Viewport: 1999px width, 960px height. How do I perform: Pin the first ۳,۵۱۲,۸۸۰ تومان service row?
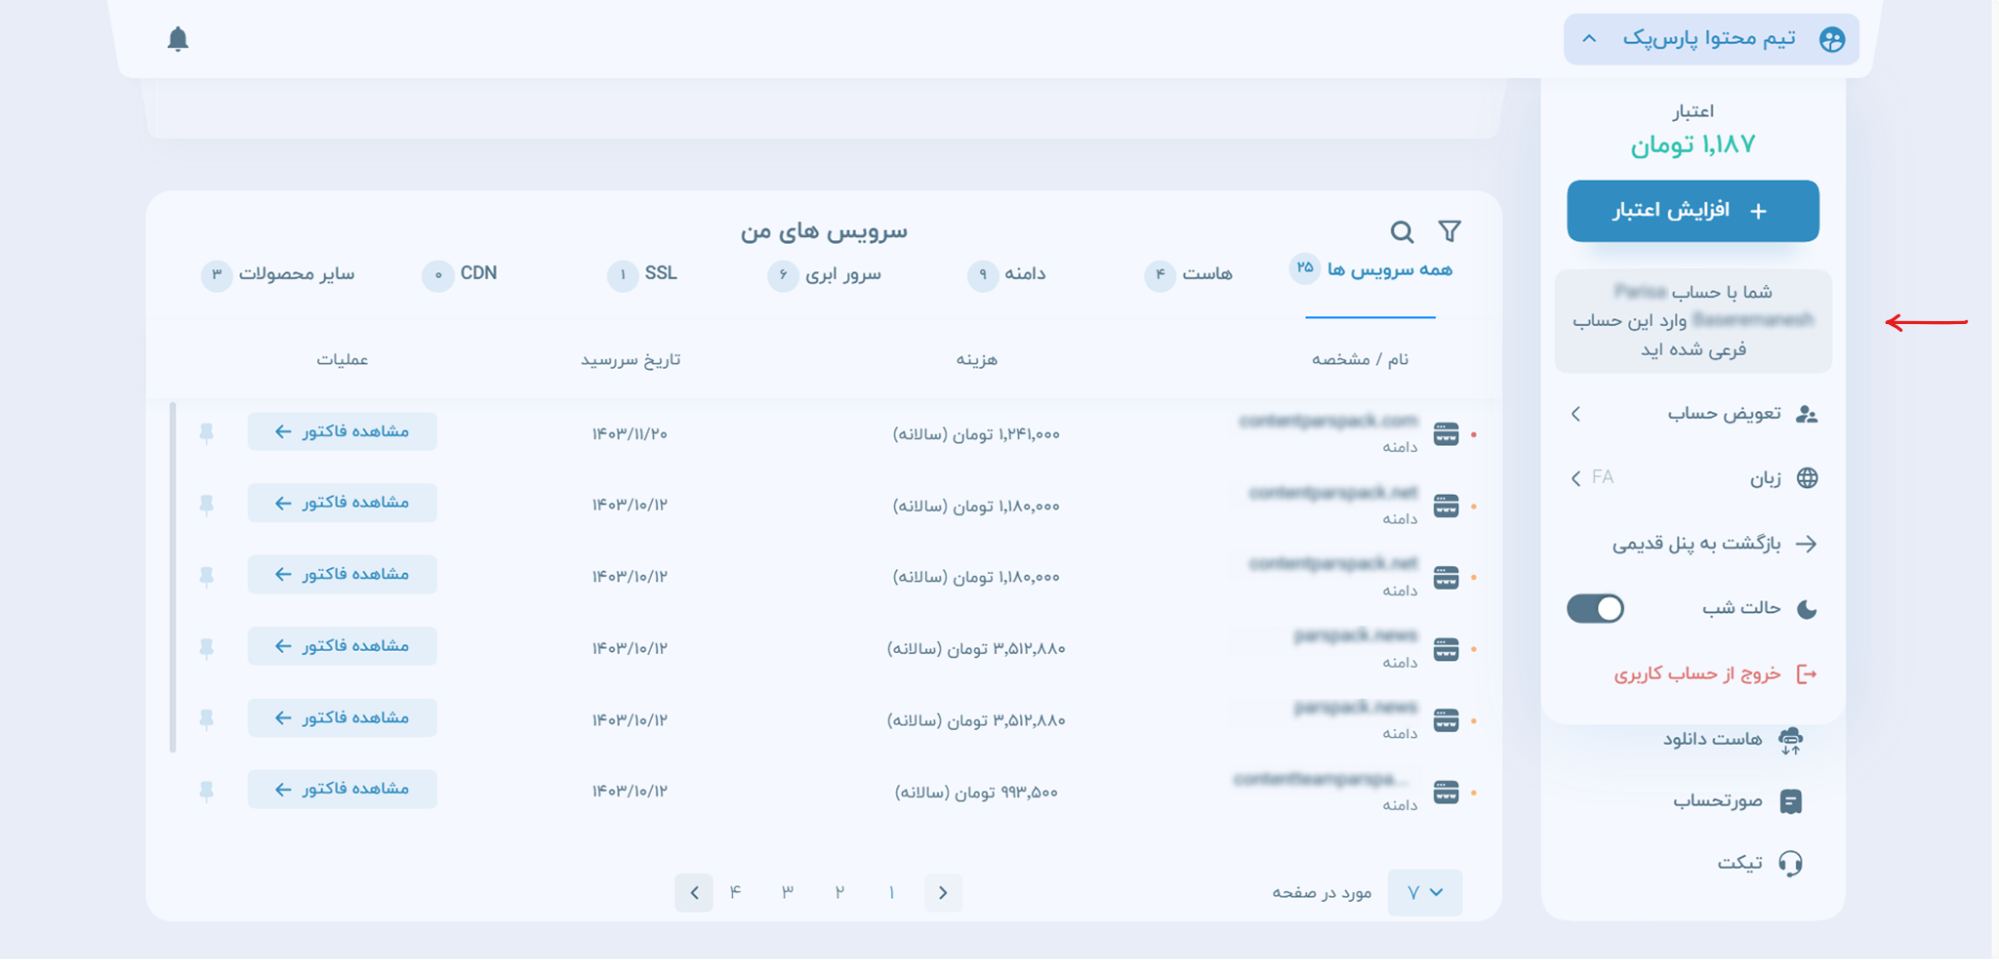pos(207,648)
